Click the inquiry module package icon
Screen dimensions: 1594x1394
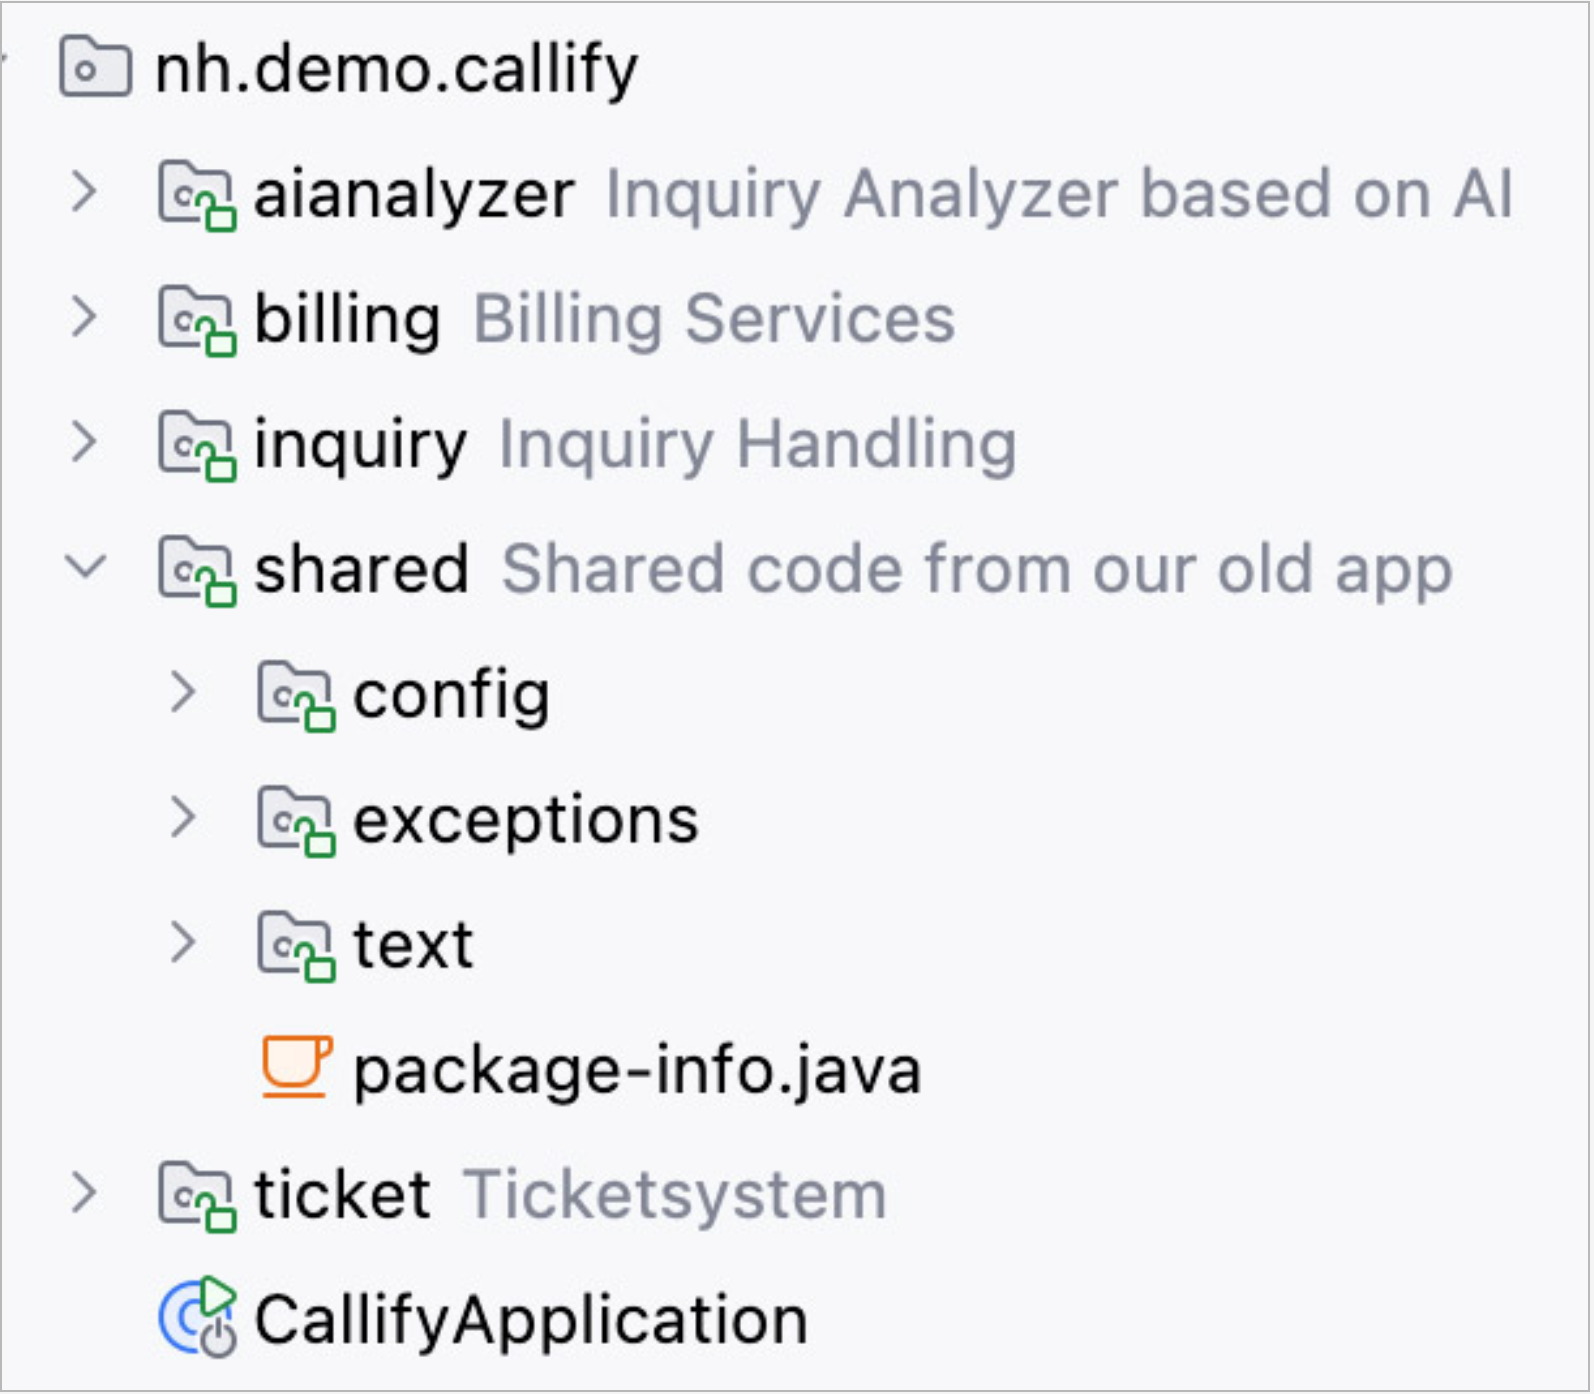click(196, 445)
